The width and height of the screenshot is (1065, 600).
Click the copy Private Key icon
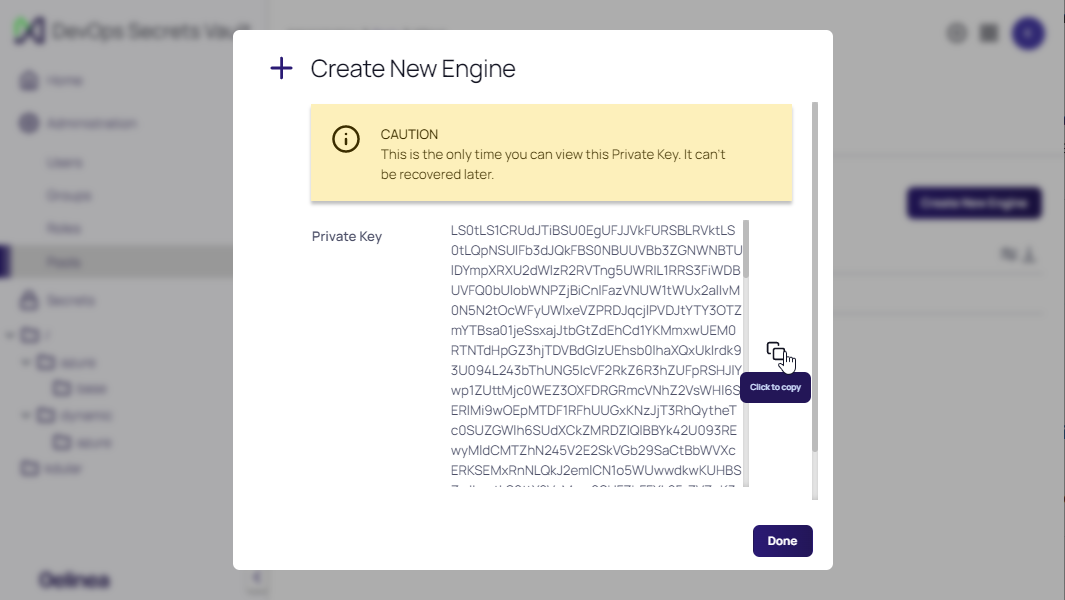[x=776, y=351]
